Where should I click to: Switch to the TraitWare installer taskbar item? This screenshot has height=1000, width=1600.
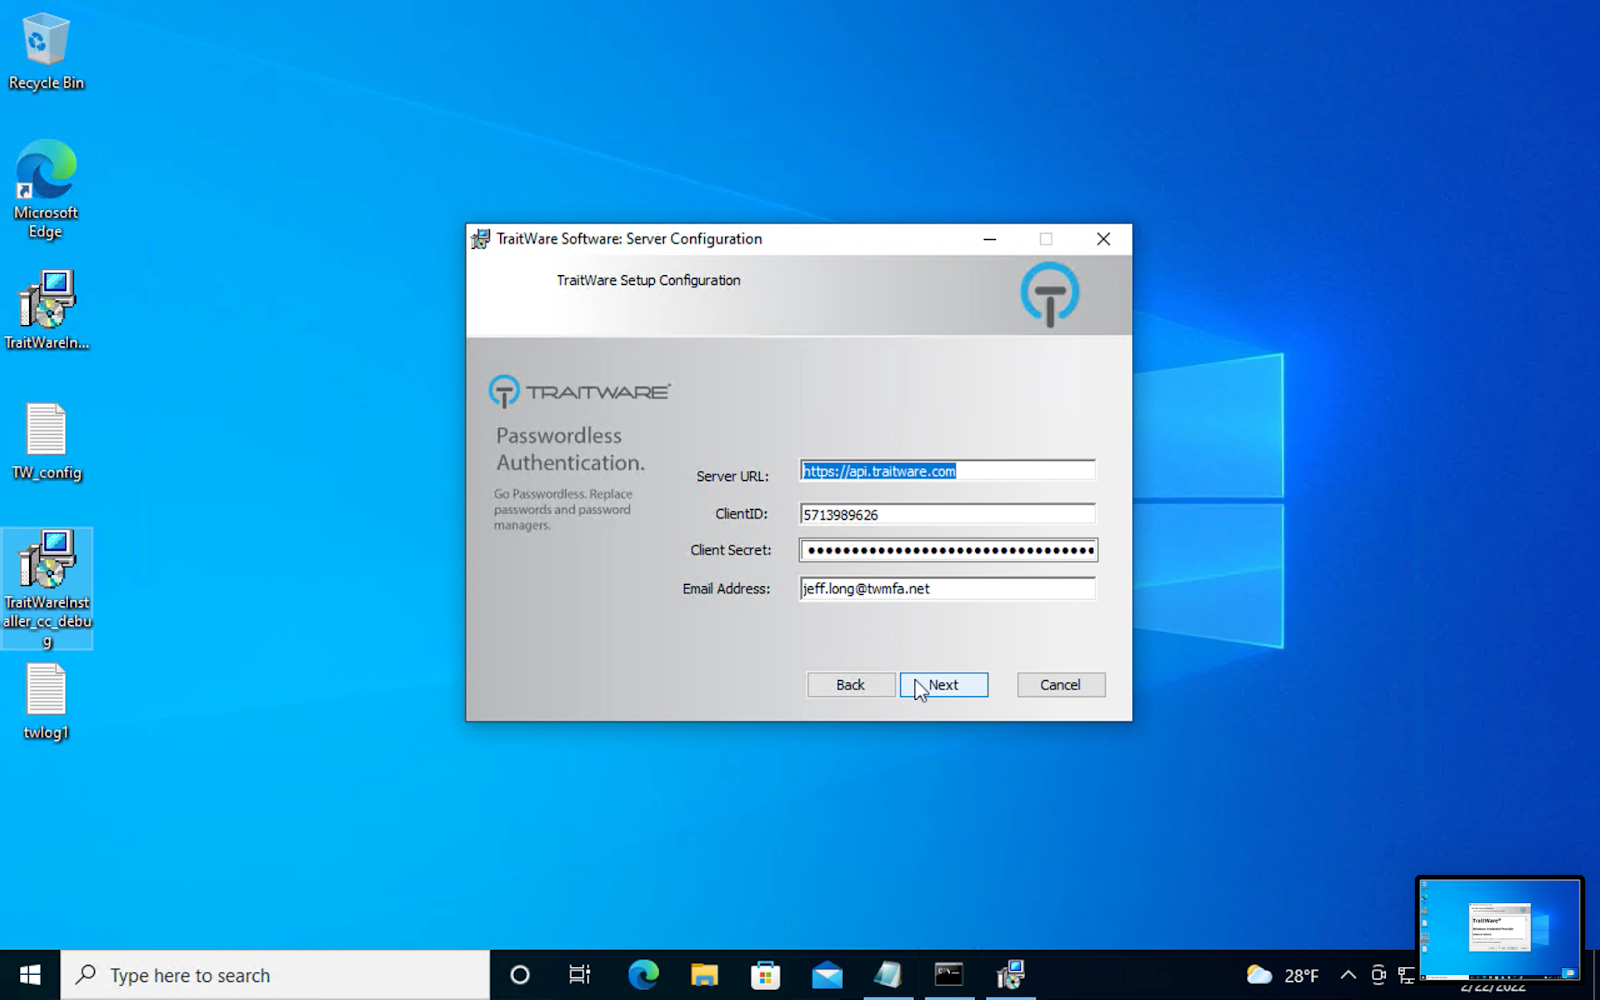[x=1010, y=975]
